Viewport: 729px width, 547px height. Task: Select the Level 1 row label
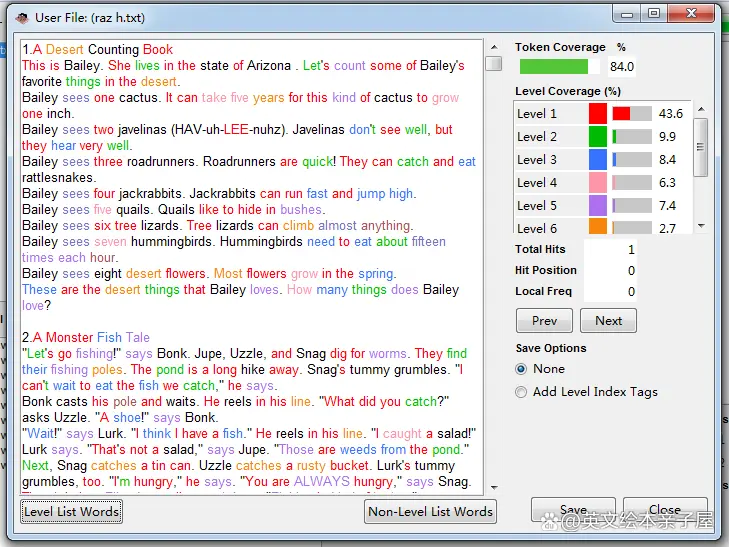[x=537, y=113]
